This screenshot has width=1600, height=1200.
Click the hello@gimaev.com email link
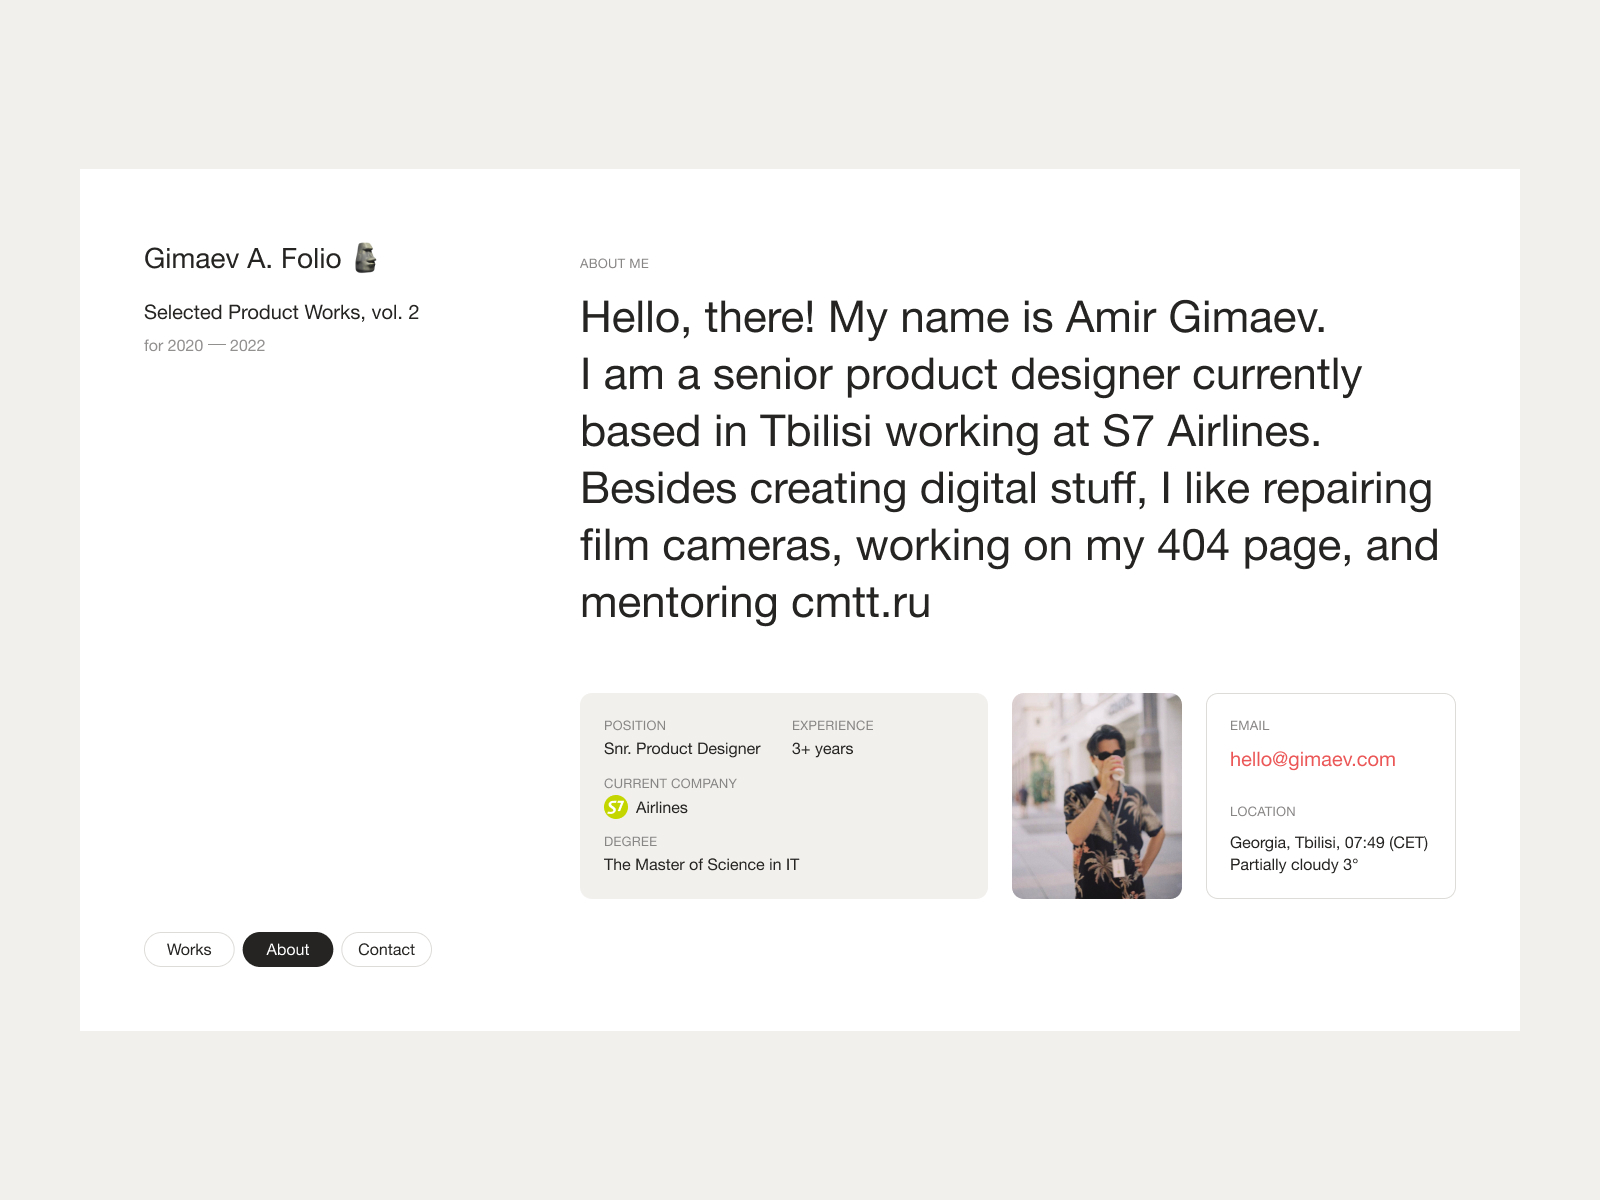[1313, 760]
